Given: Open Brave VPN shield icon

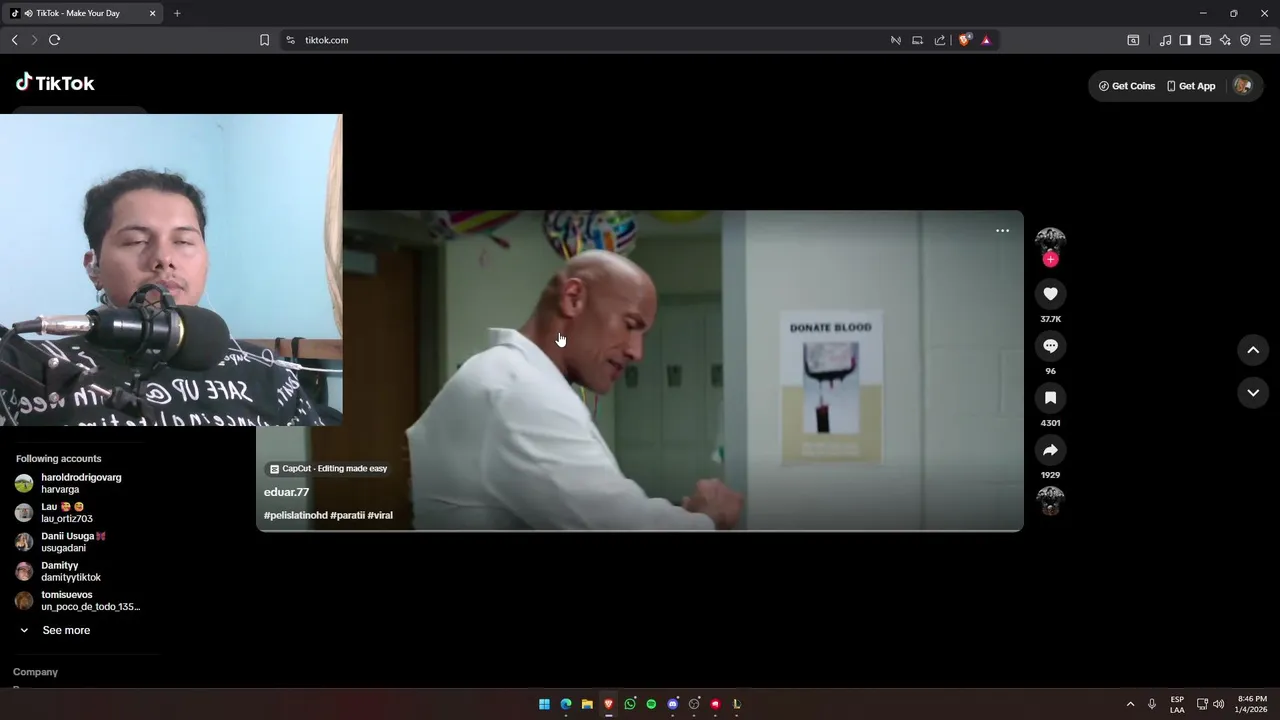Looking at the screenshot, I should [x=1245, y=40].
